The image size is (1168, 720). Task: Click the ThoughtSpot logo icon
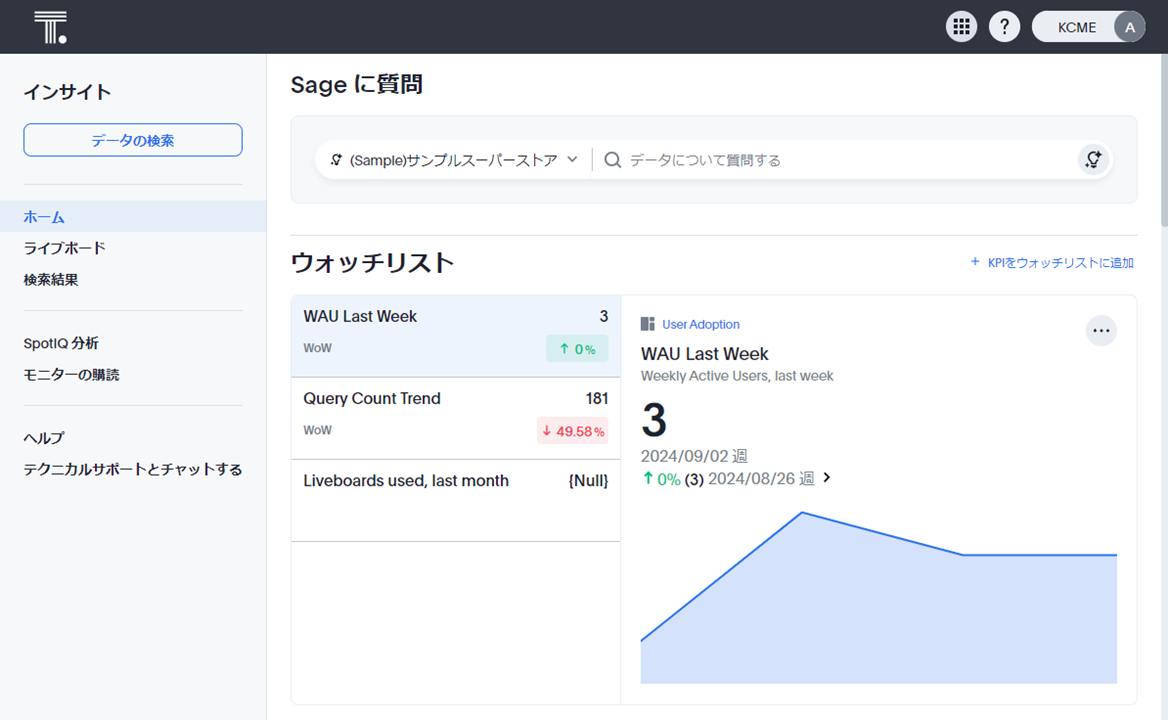pos(50,27)
